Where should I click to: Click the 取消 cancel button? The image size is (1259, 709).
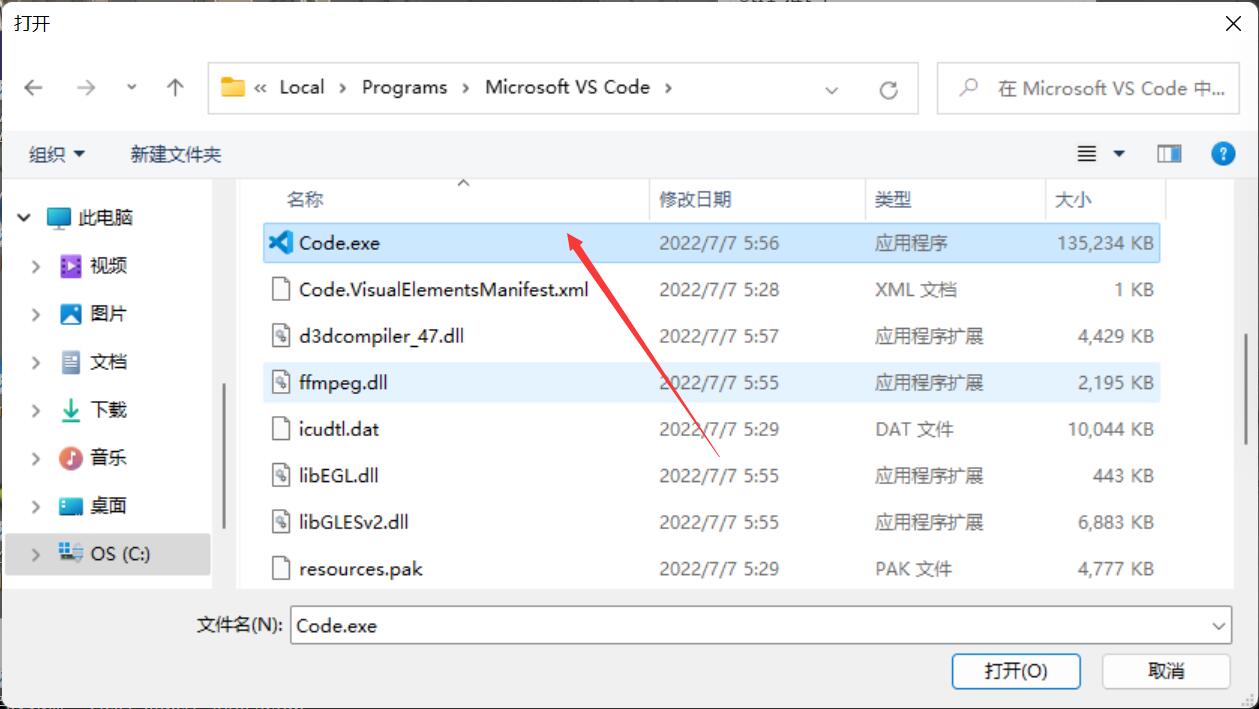(x=1165, y=671)
